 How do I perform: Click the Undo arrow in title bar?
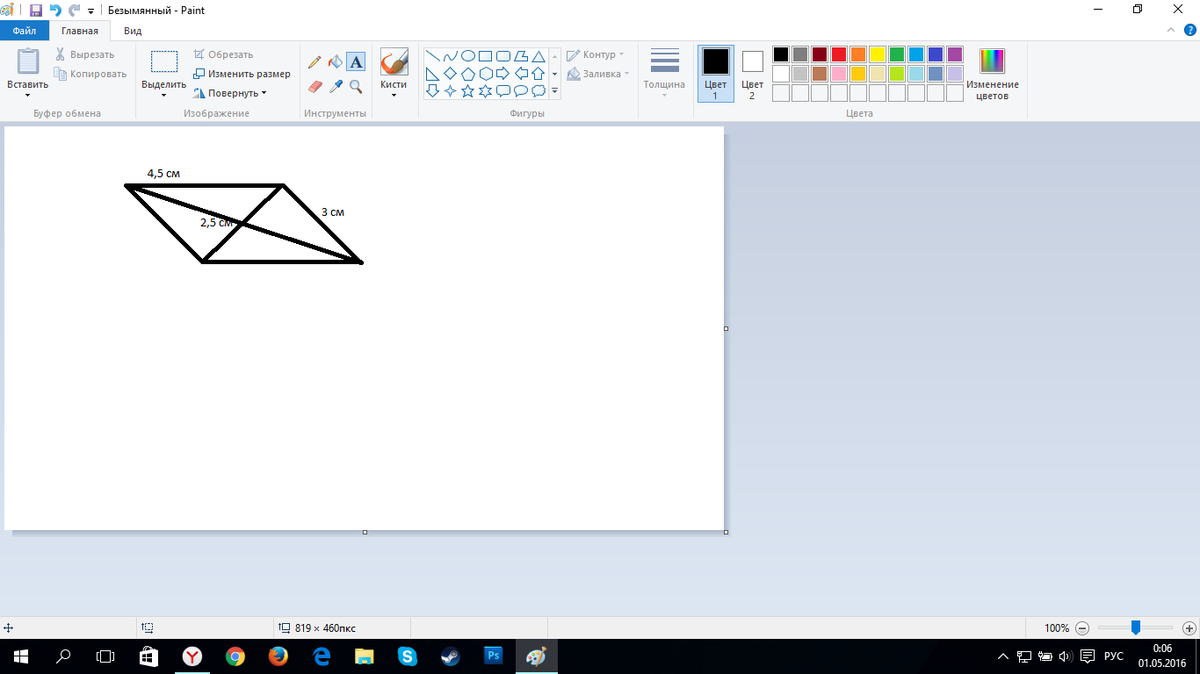56,10
